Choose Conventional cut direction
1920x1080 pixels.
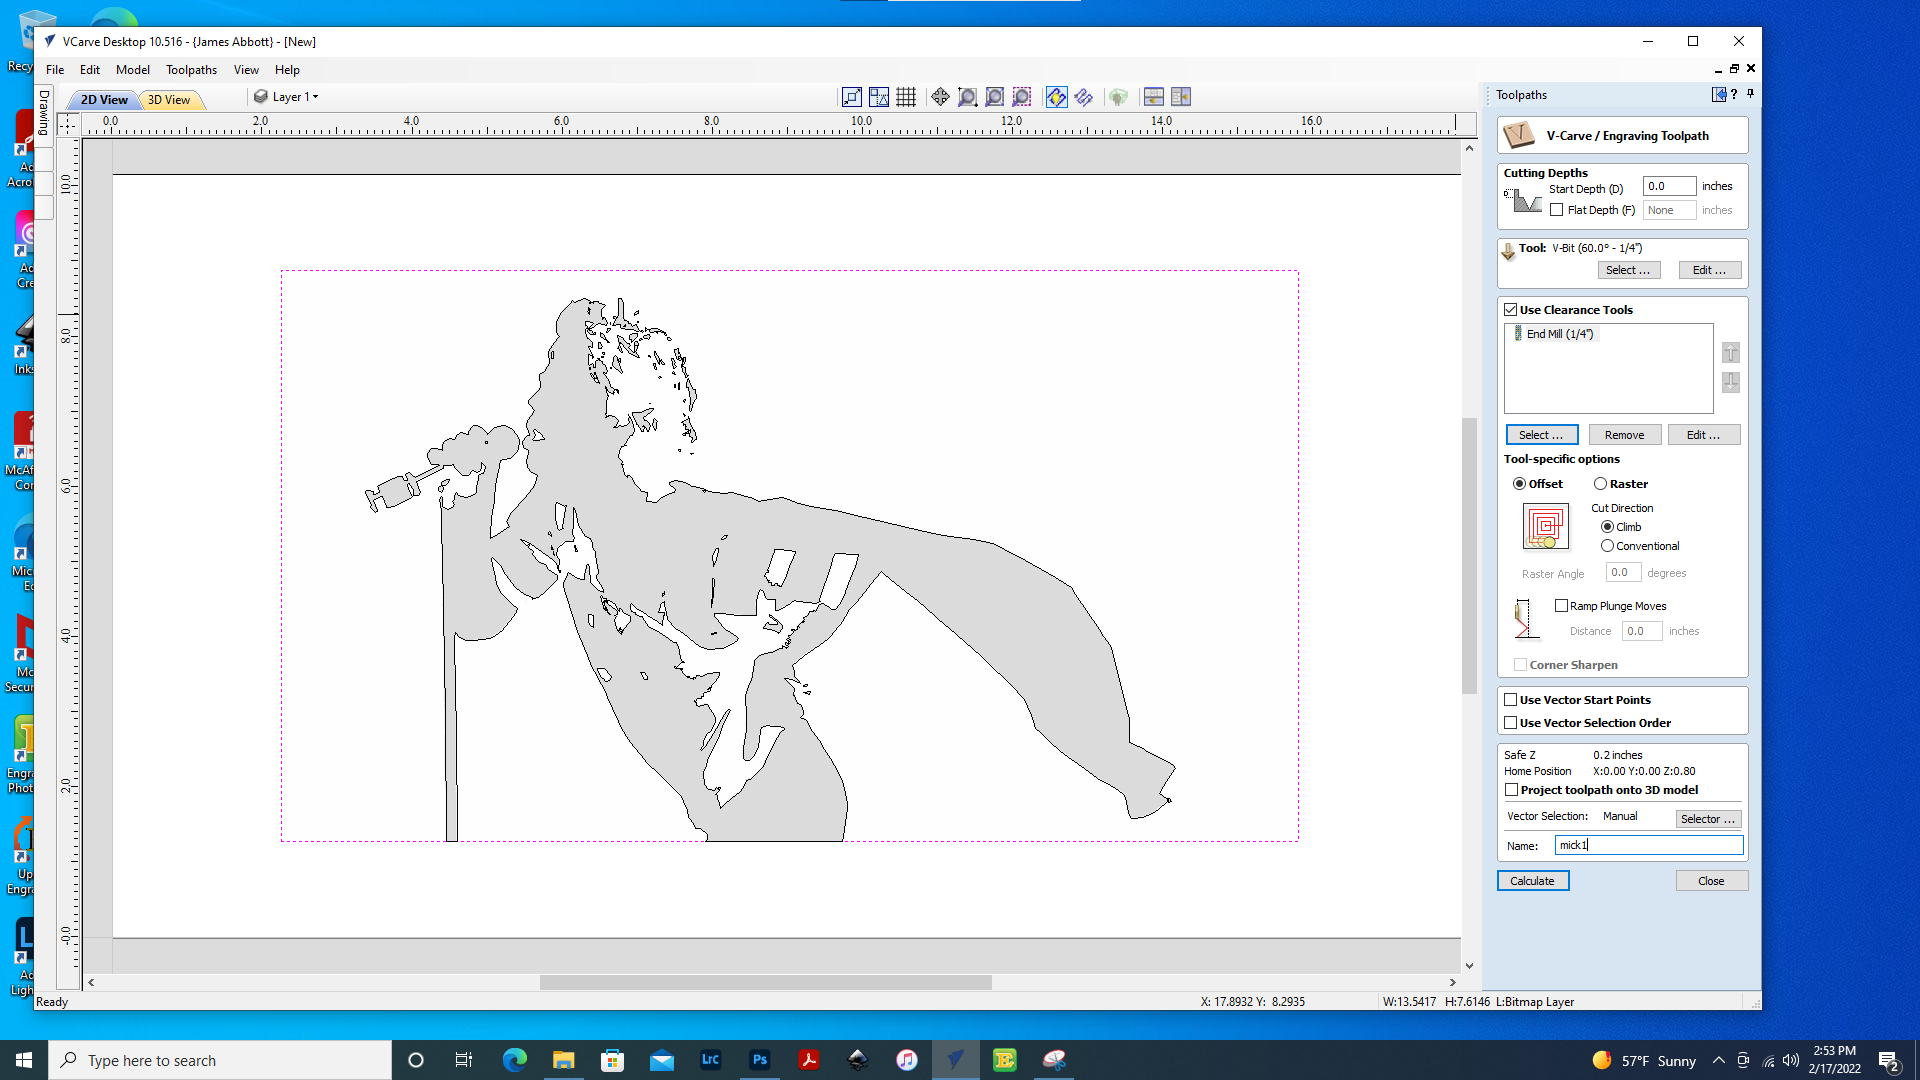pyautogui.click(x=1607, y=546)
